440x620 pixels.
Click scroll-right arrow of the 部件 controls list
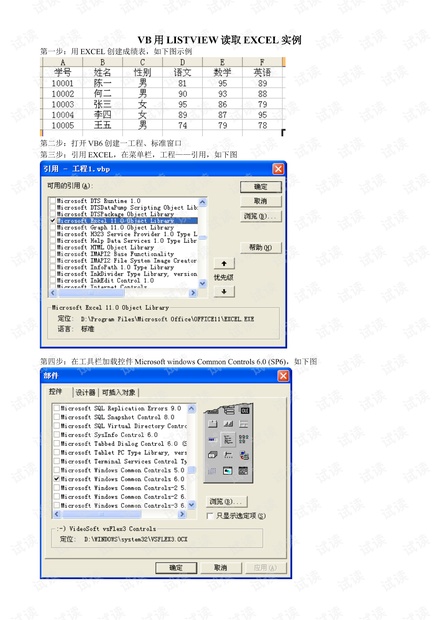pos(182,514)
